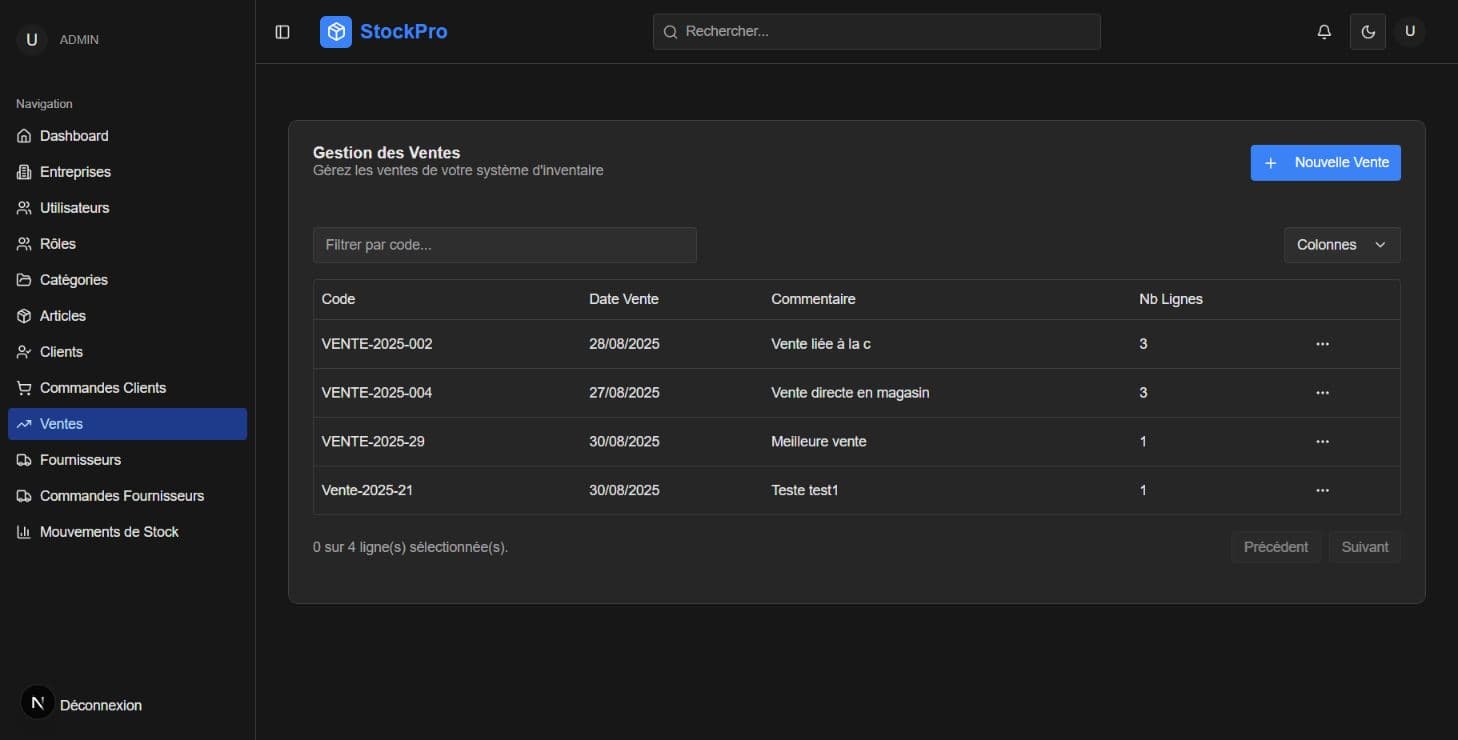The height and width of the screenshot is (740, 1458).
Task: Toggle dark mode moon icon
Action: click(1368, 32)
